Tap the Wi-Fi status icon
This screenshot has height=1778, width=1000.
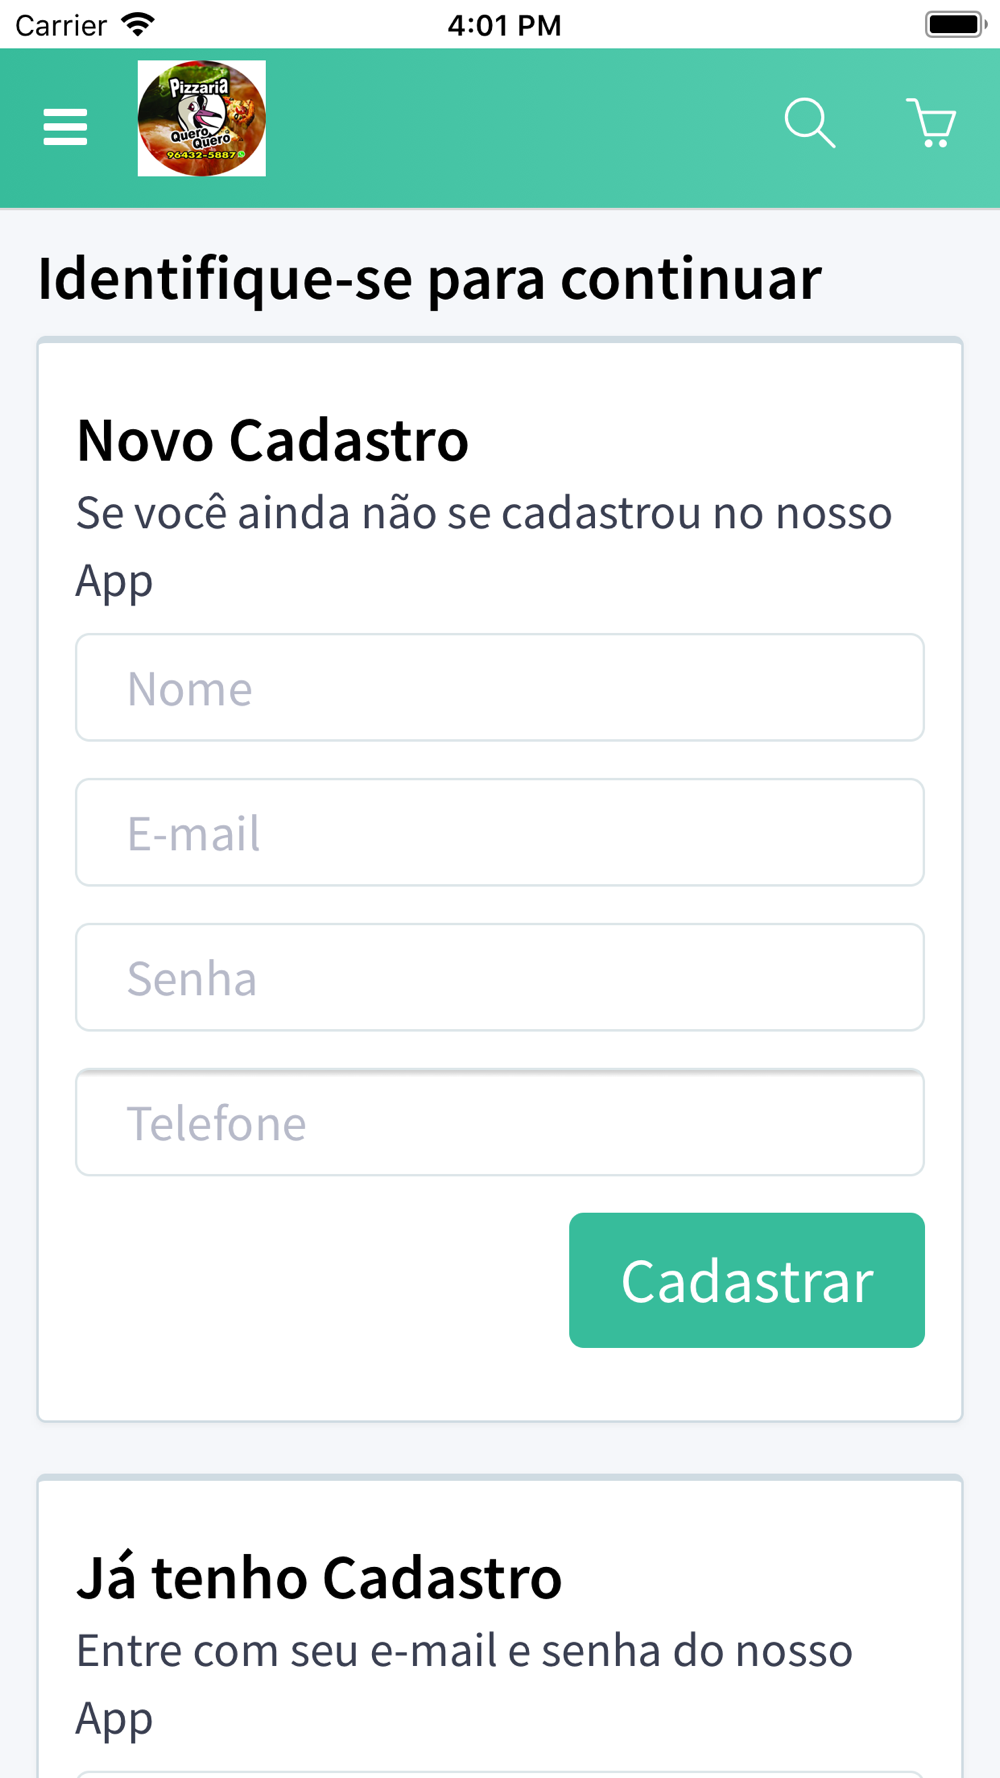click(x=138, y=24)
